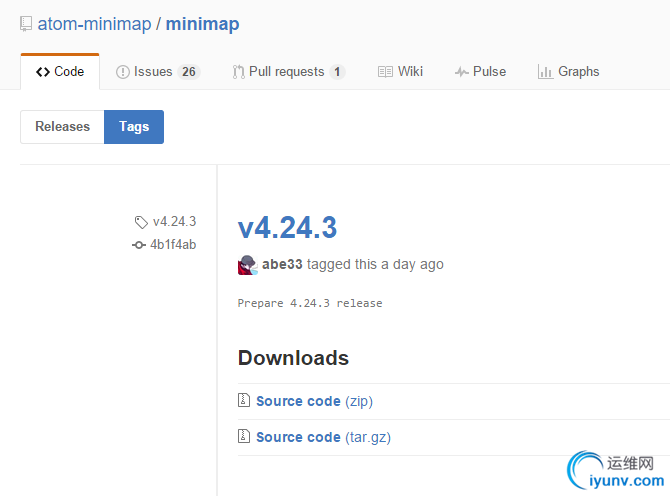
Task: Download Source code zip archive
Action: [x=298, y=401]
